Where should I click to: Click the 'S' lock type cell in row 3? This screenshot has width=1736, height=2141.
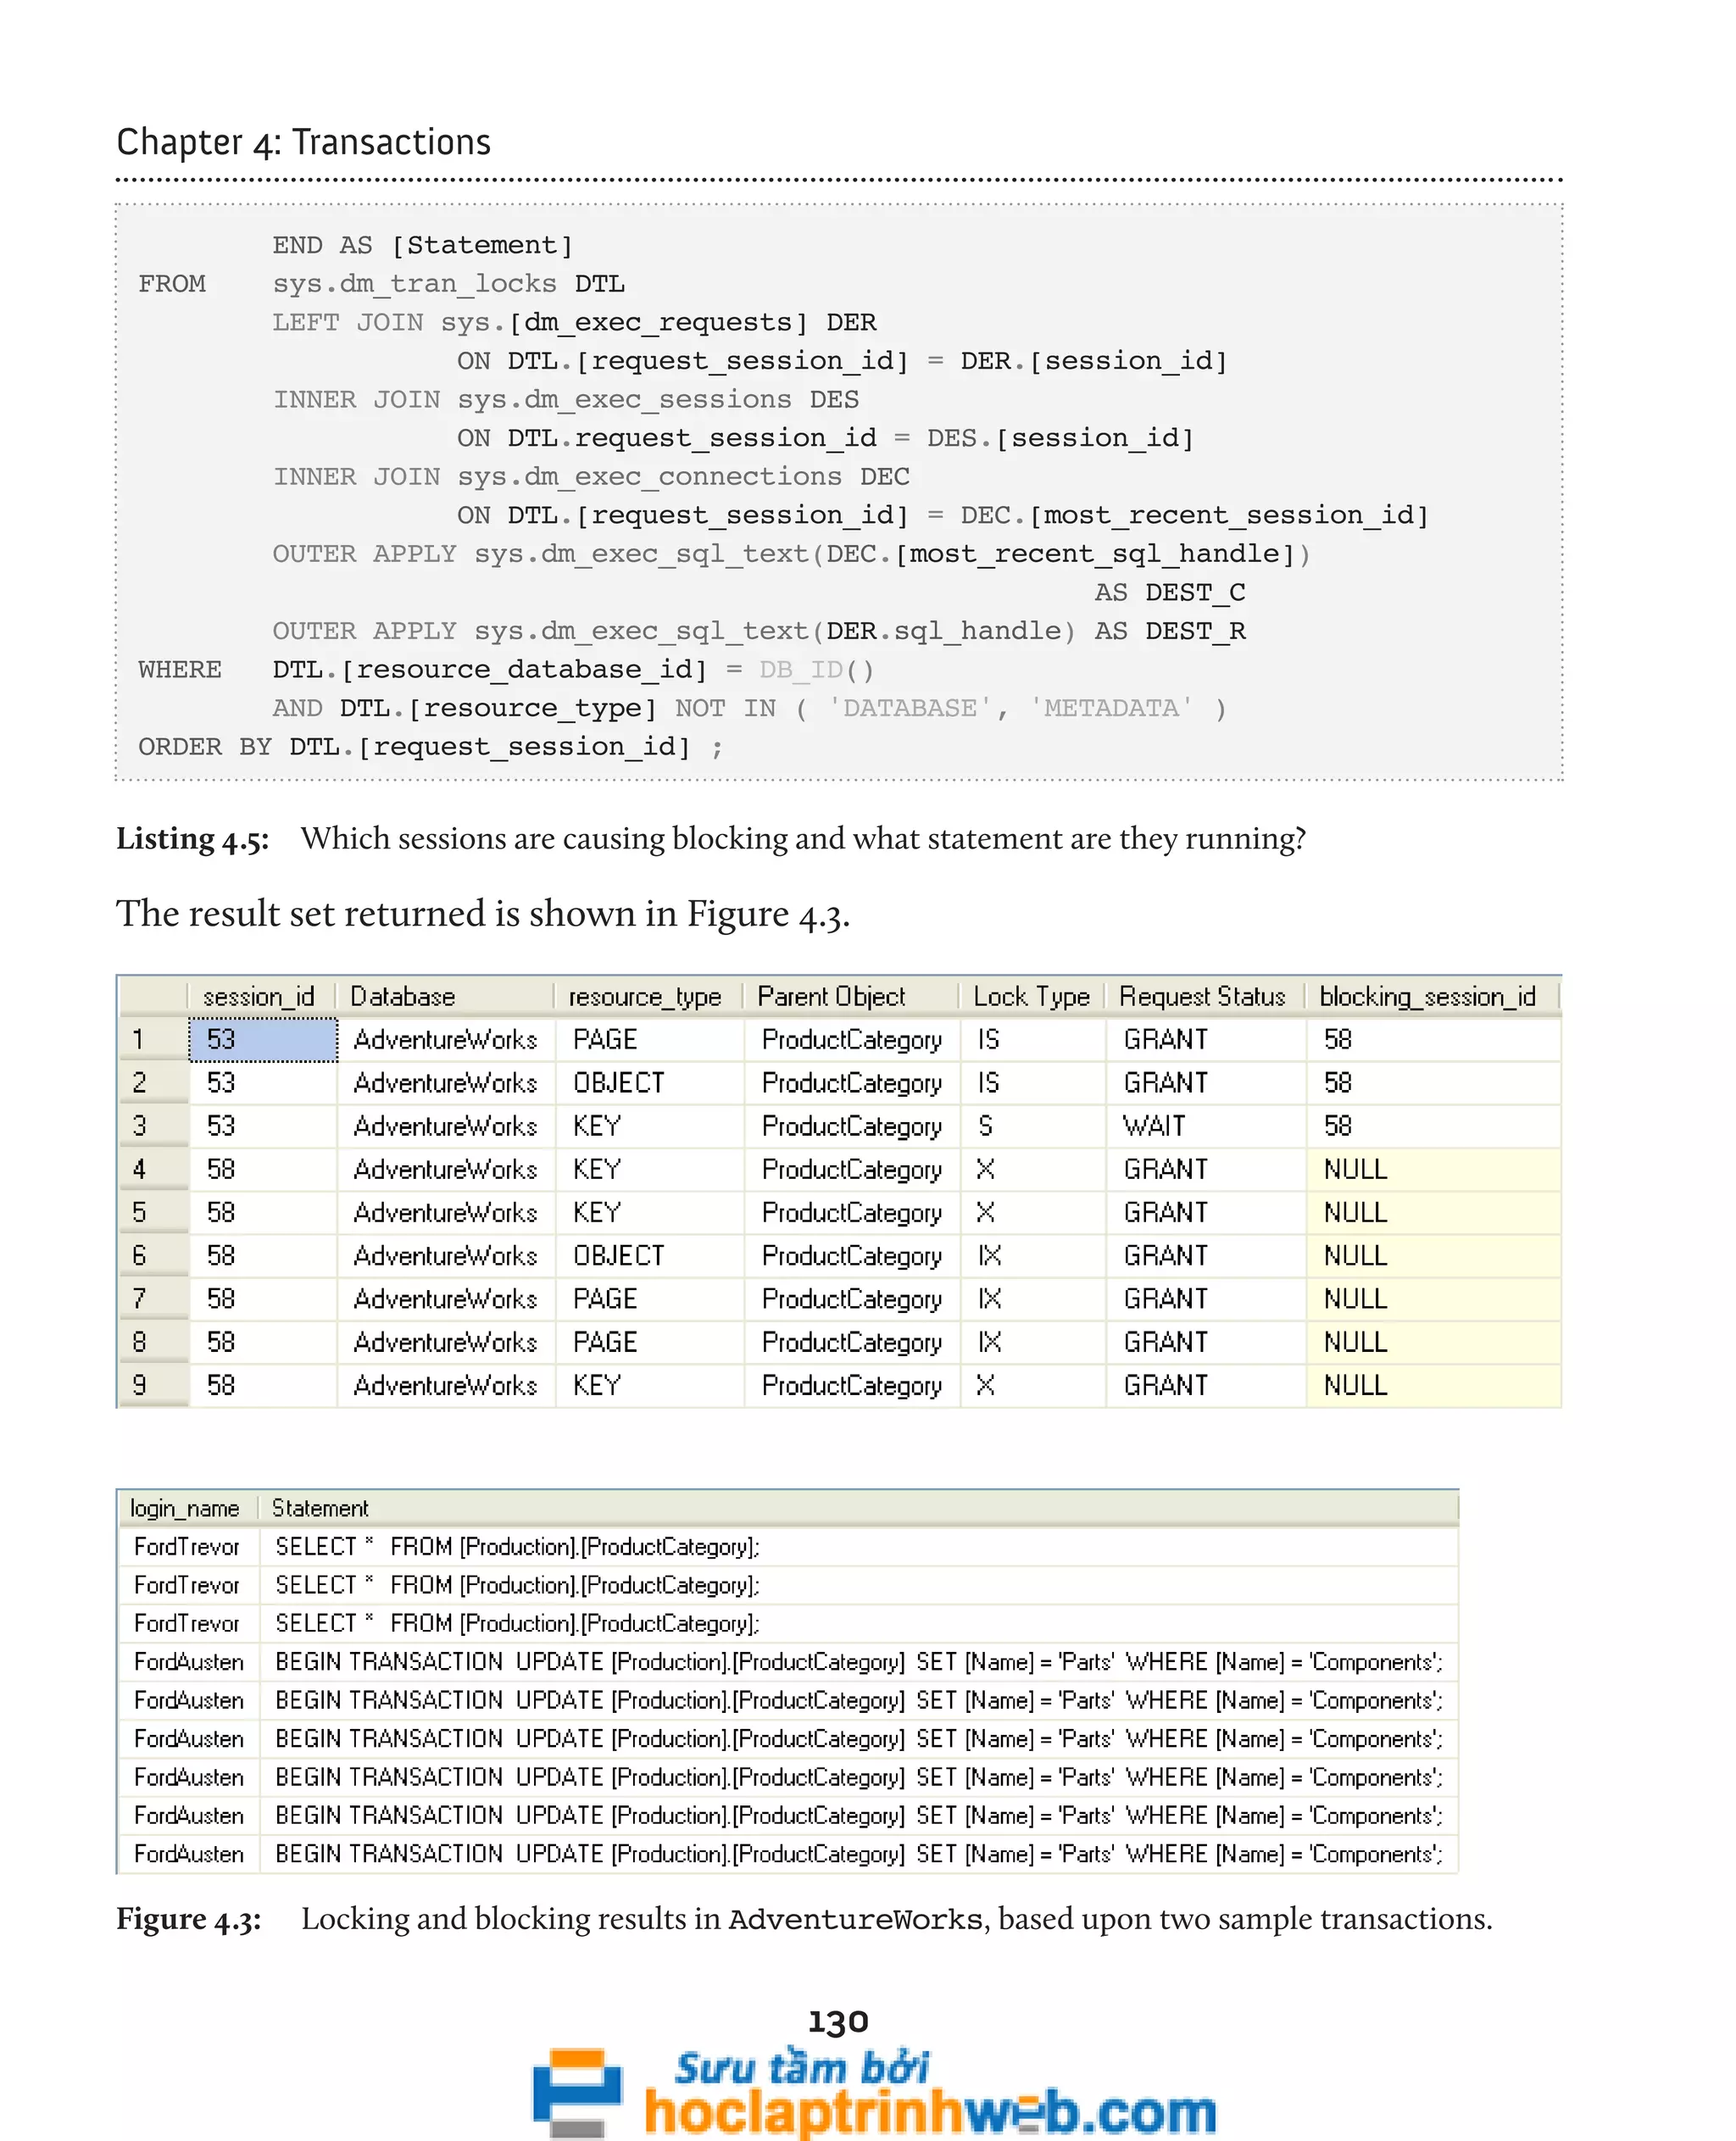pos(1033,1126)
